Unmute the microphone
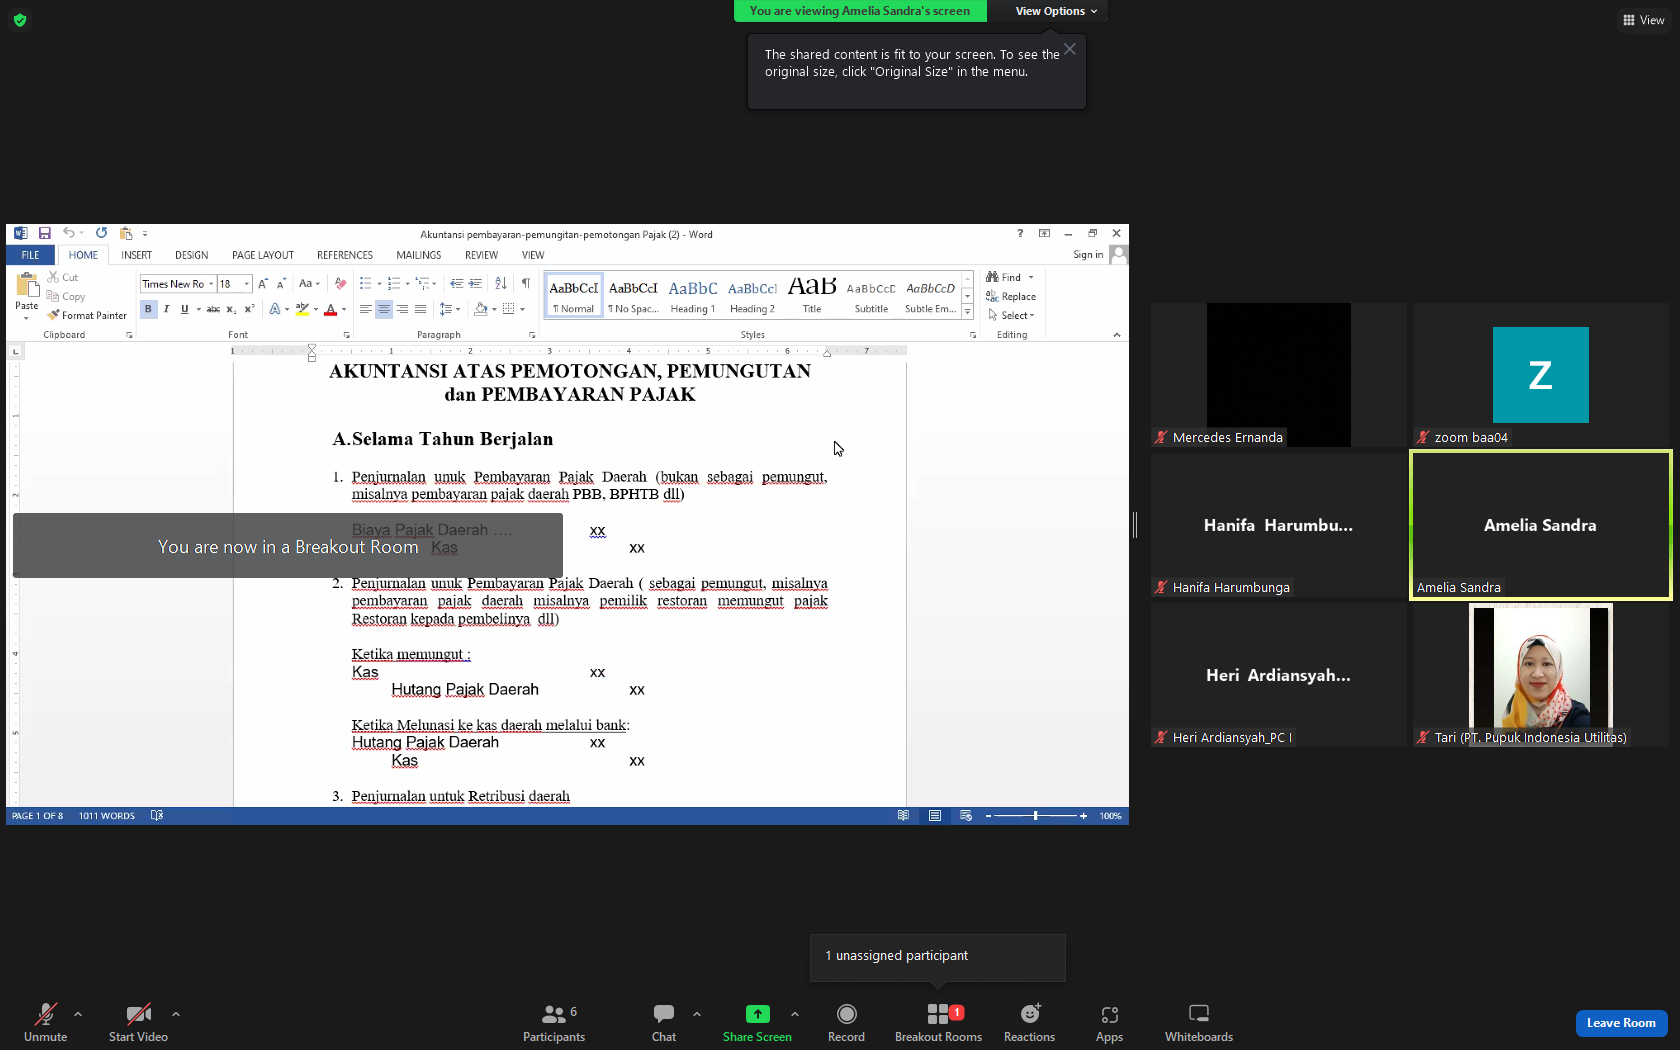 pyautogui.click(x=45, y=1022)
